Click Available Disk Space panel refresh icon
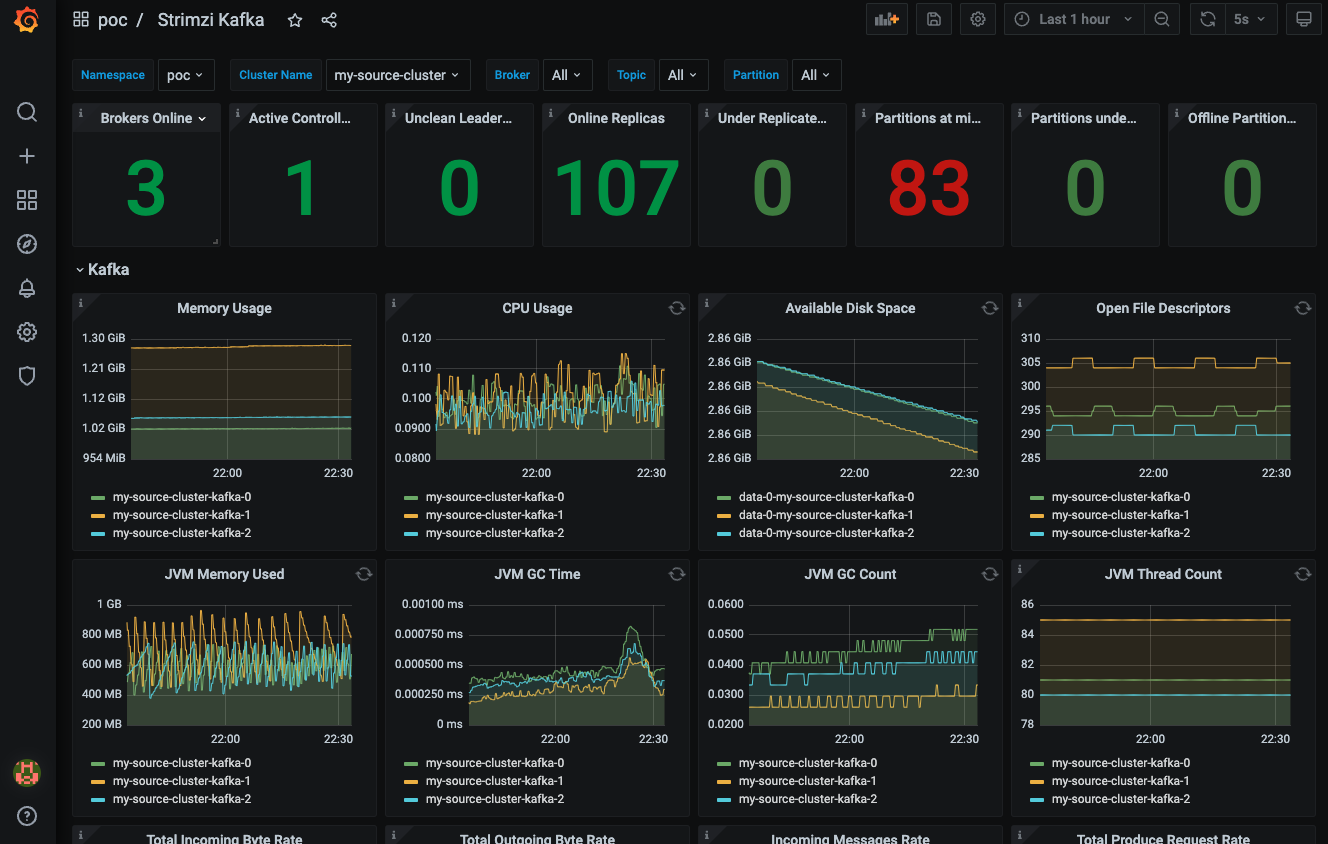1328x844 pixels. pyautogui.click(x=990, y=308)
